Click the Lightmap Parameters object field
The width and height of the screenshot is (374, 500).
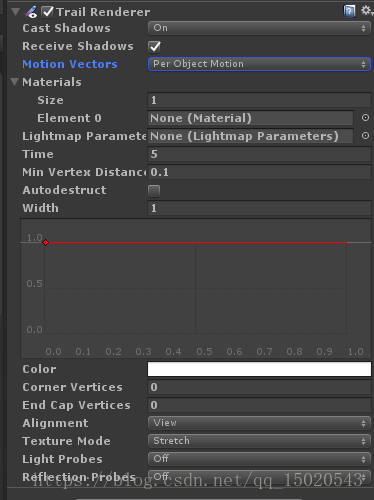[x=250, y=136]
